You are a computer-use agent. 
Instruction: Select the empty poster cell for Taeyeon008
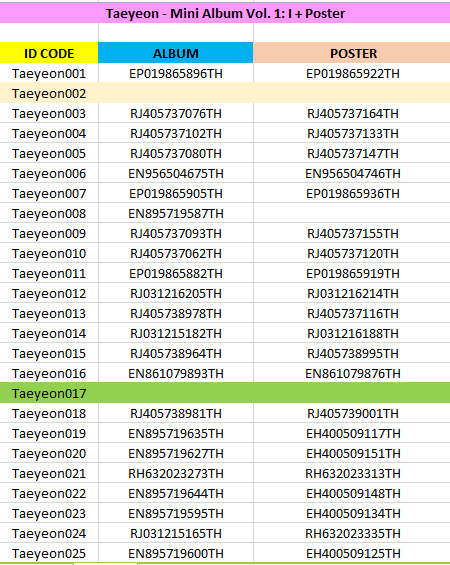point(352,214)
